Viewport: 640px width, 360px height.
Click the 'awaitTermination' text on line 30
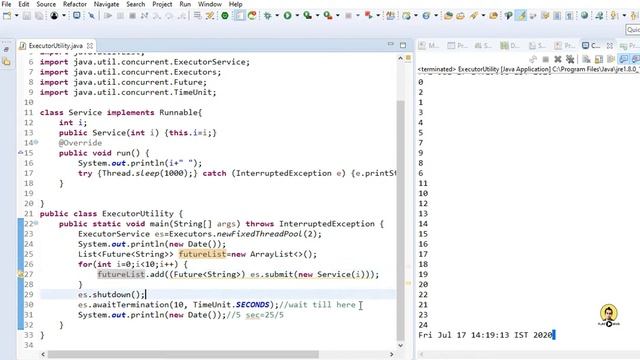tap(130, 304)
